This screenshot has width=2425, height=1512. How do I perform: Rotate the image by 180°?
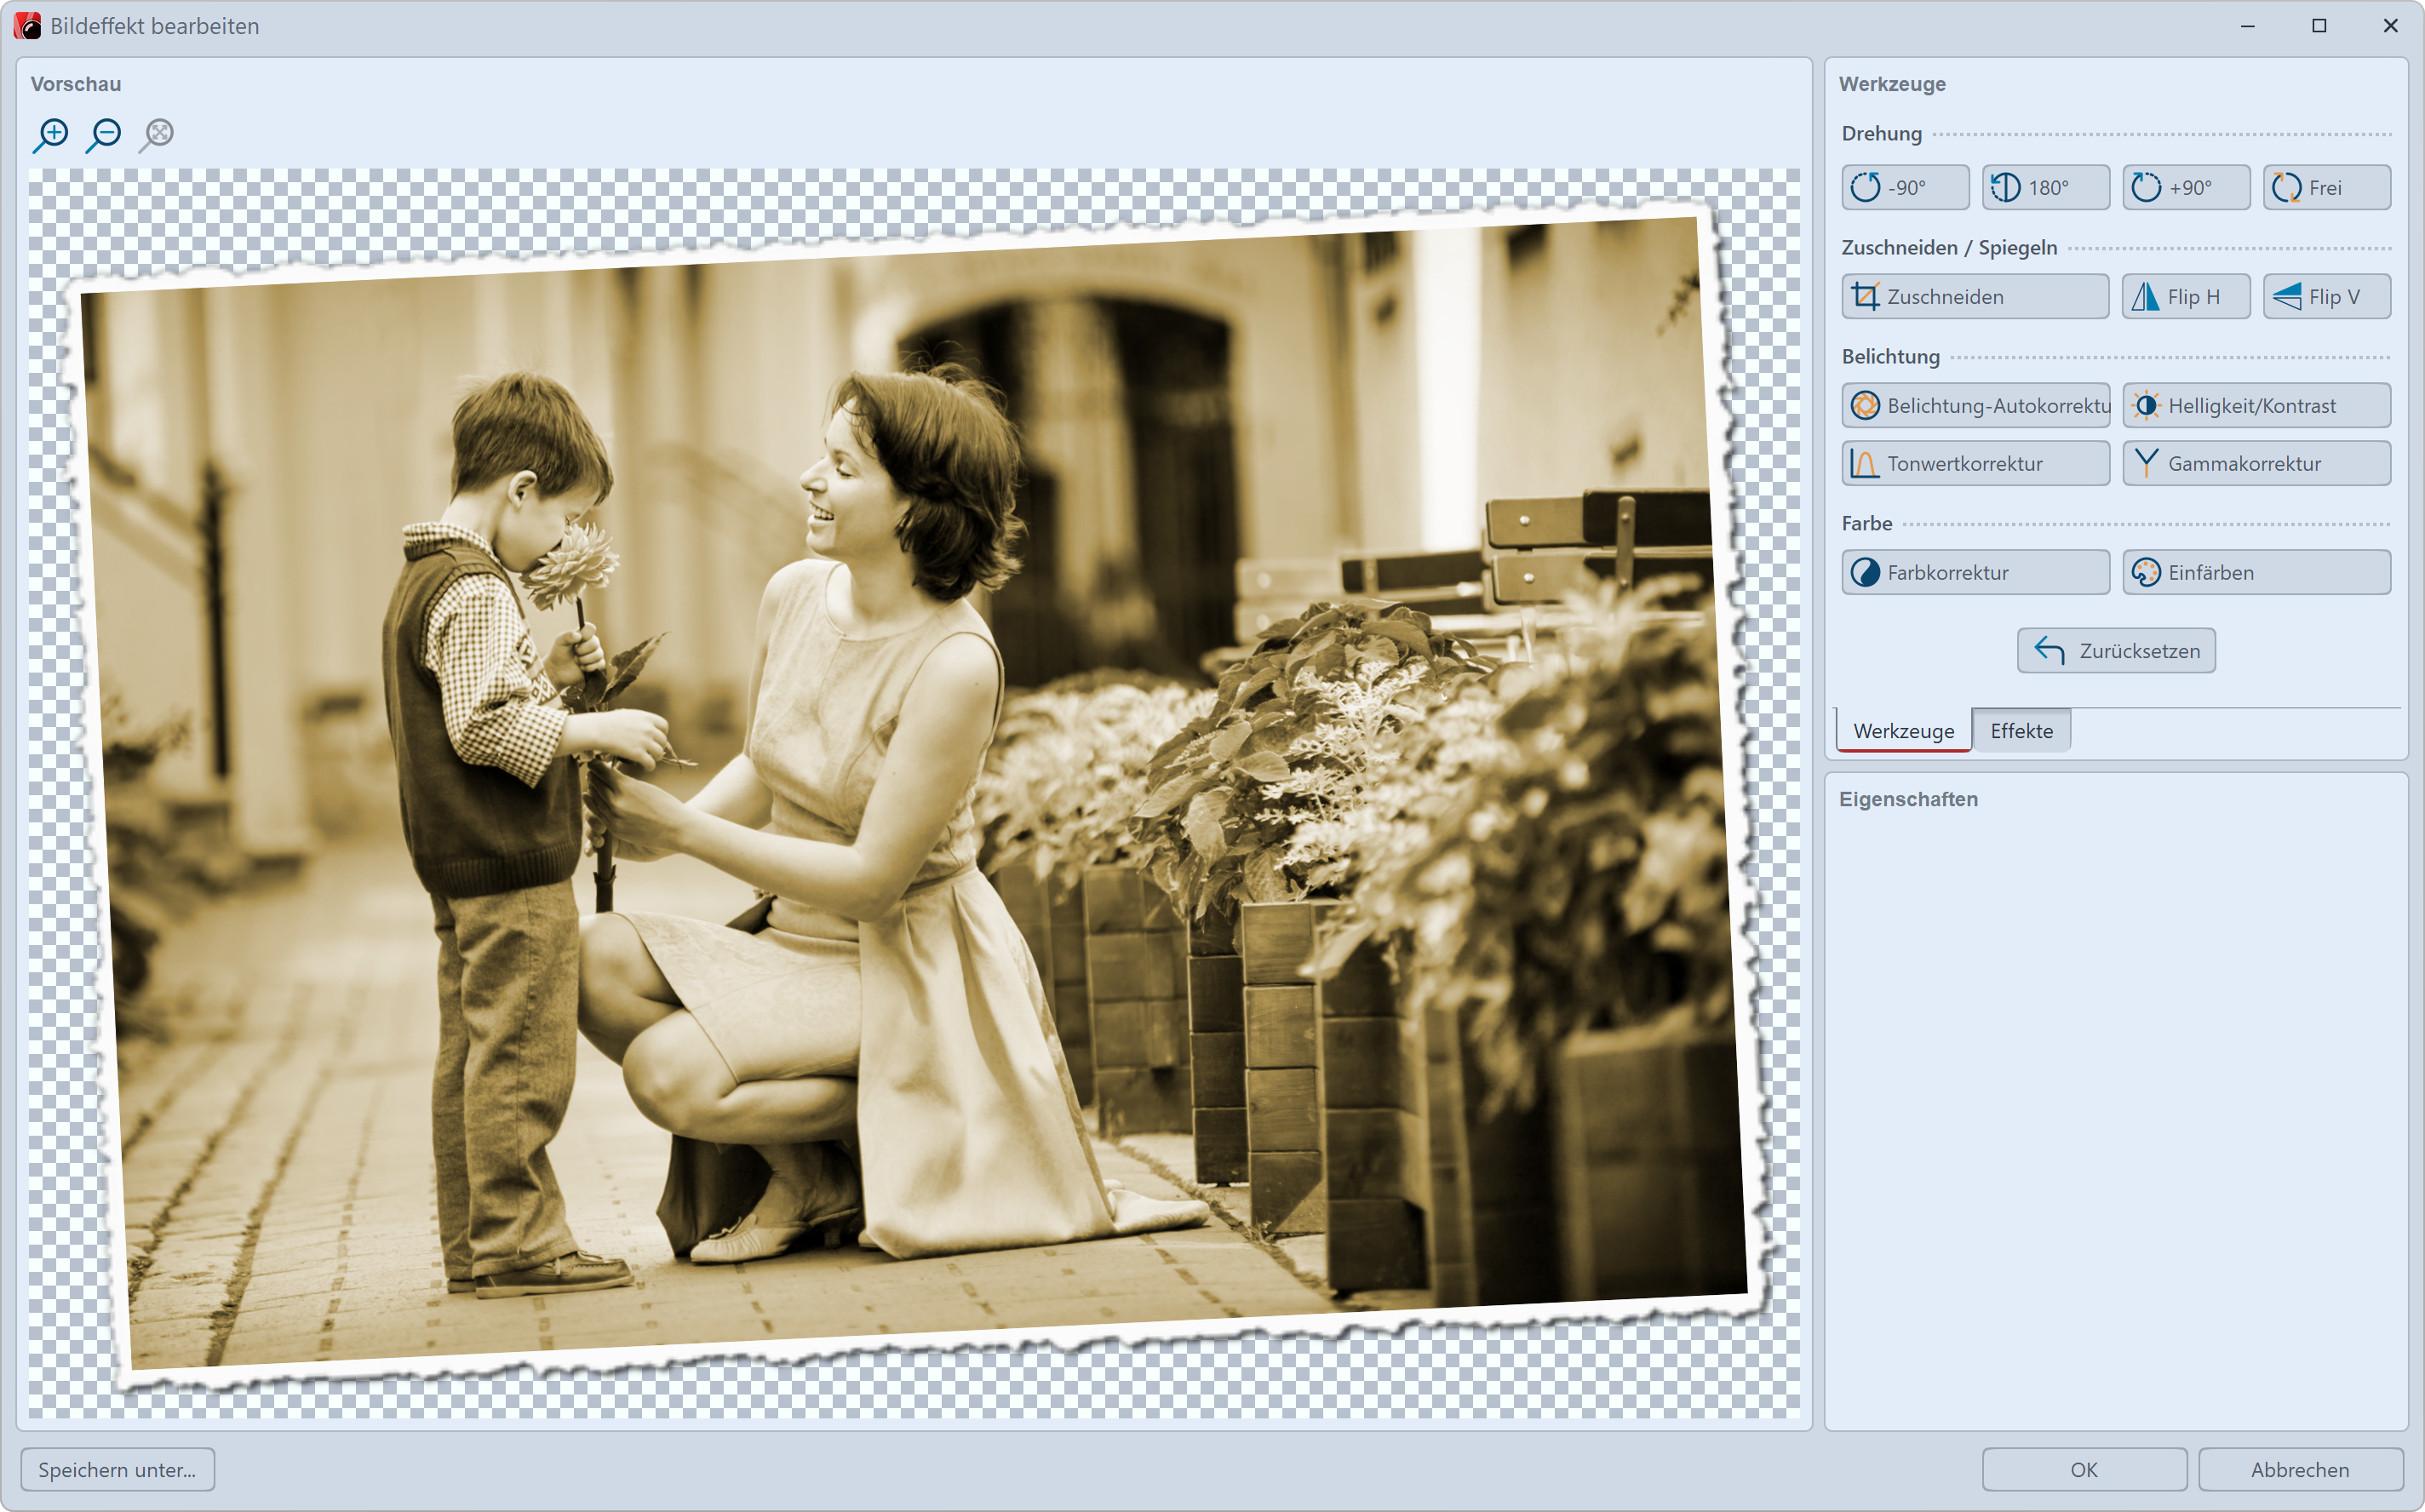pyautogui.click(x=2045, y=188)
